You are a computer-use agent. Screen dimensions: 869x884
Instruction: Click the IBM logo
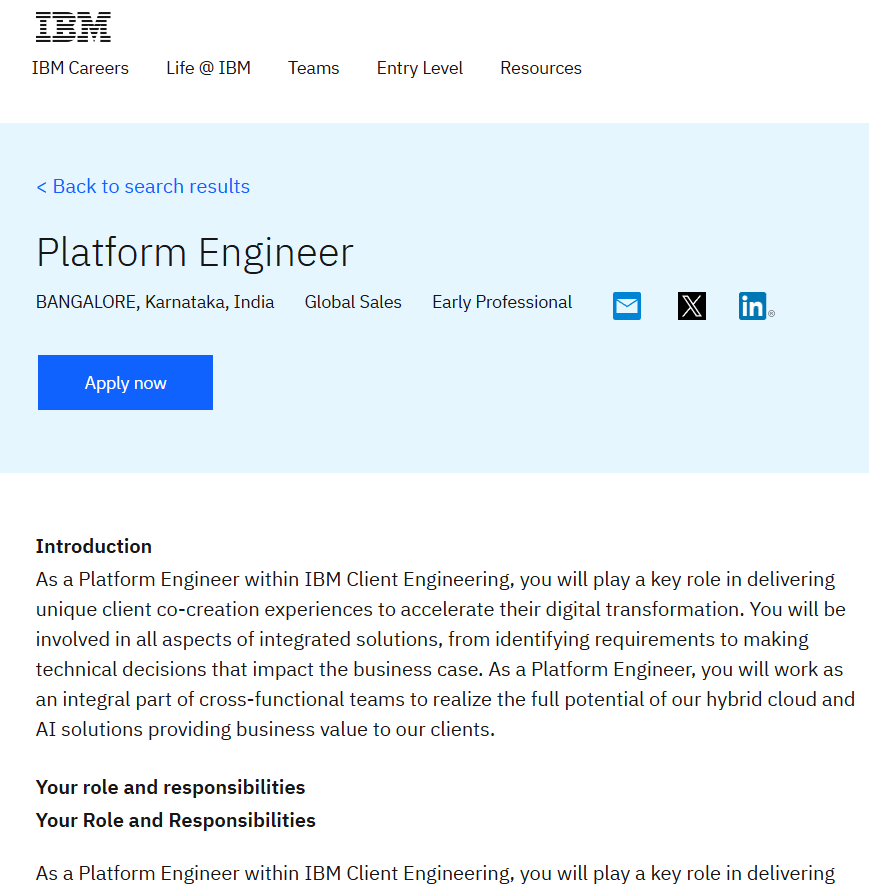coord(73,26)
